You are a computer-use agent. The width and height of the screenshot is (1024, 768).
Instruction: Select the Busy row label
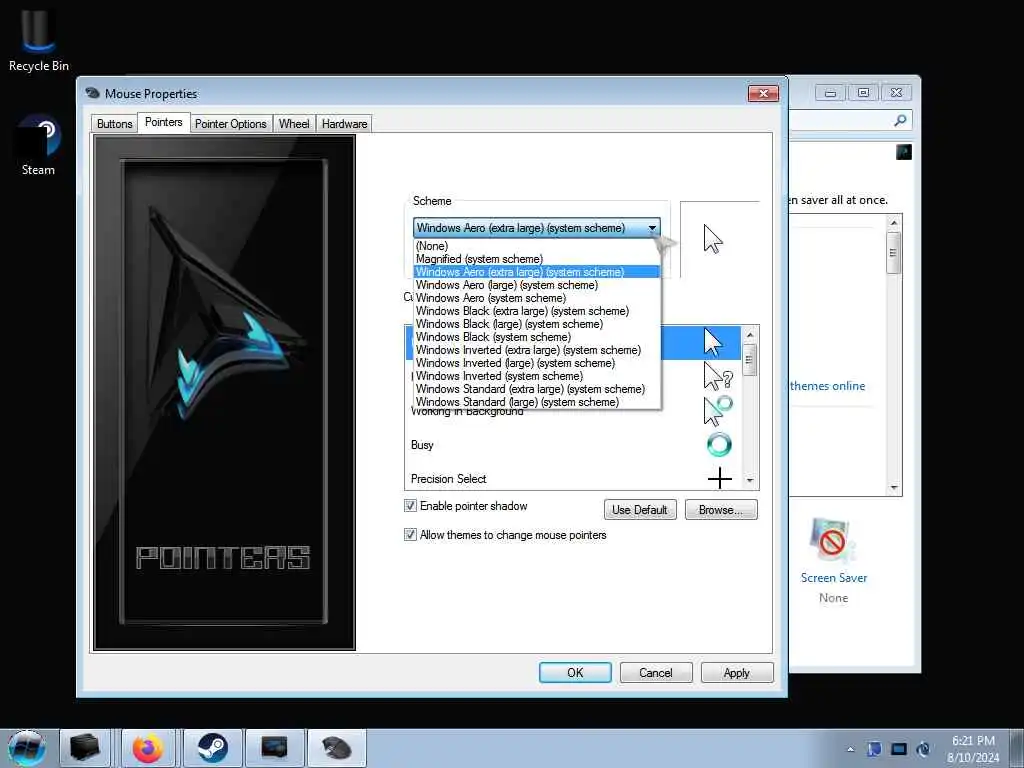422,445
